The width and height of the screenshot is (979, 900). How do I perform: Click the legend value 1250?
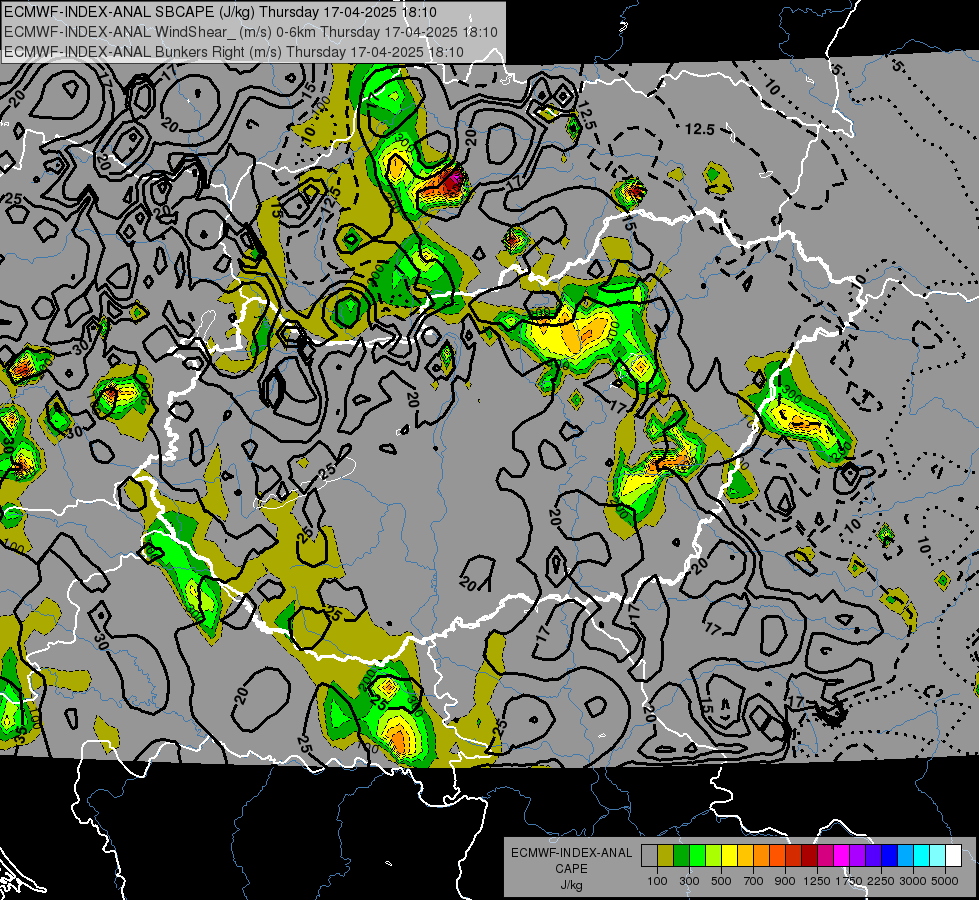click(x=817, y=881)
